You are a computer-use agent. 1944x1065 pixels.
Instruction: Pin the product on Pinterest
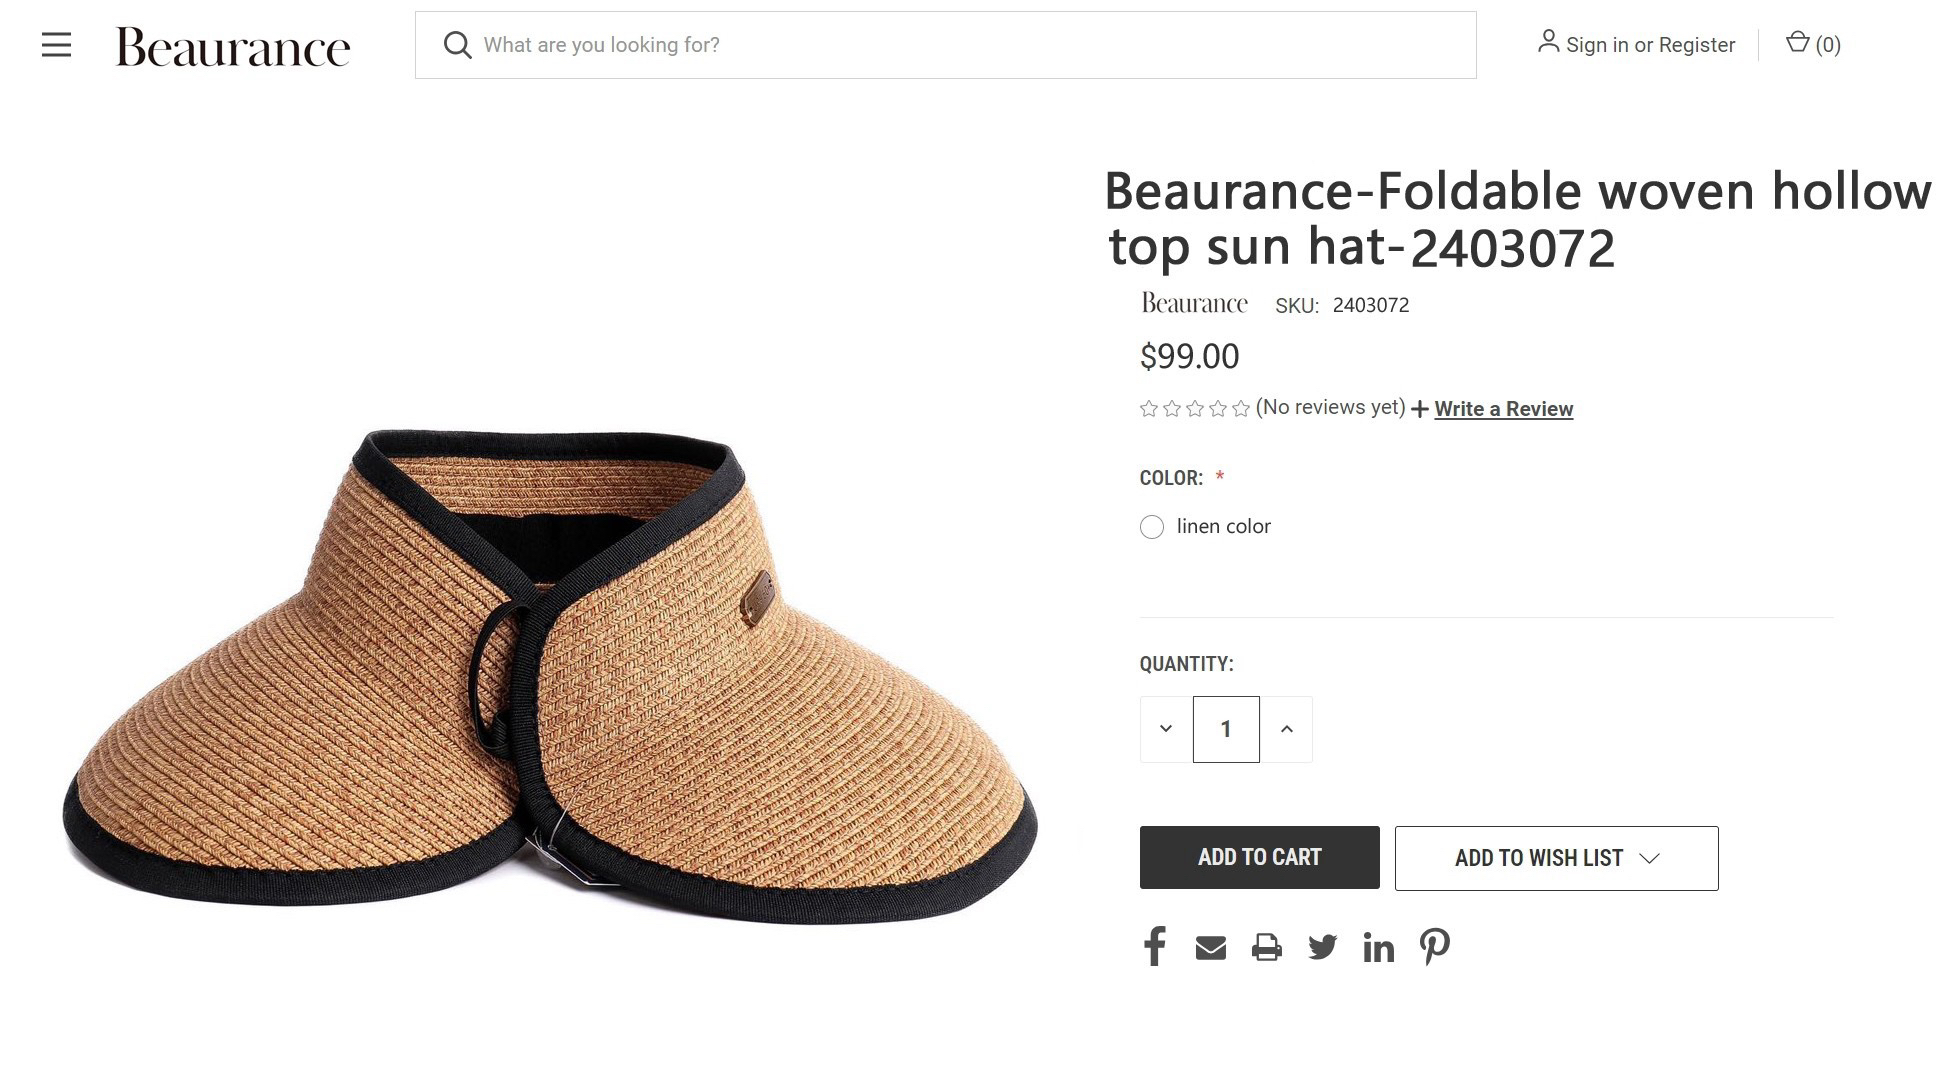(1435, 946)
